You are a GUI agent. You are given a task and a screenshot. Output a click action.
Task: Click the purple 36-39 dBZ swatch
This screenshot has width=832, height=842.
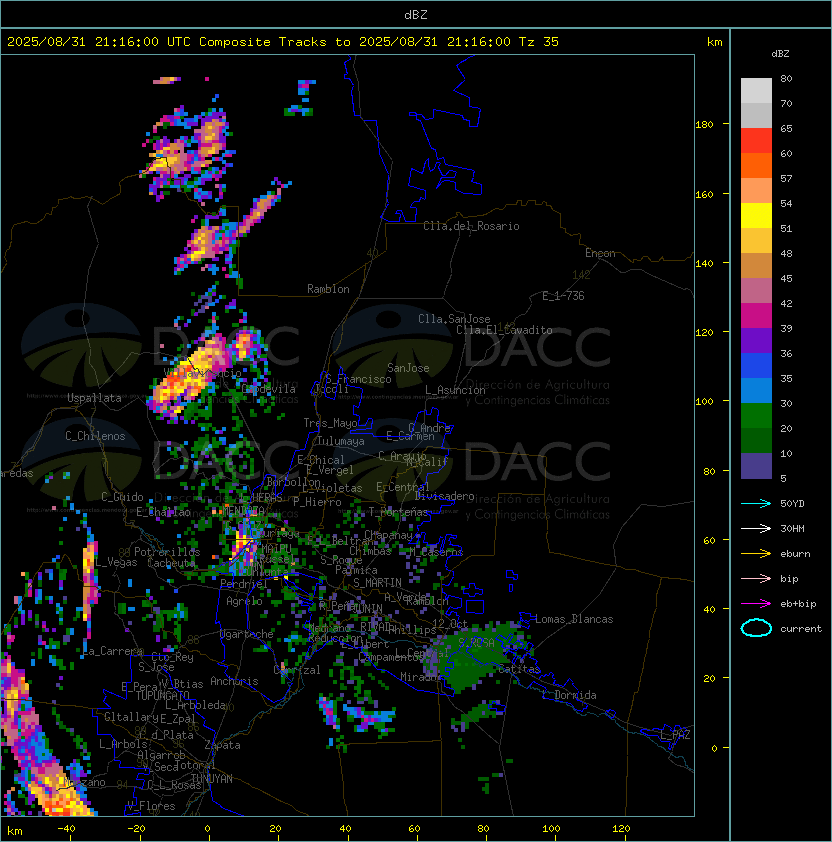pyautogui.click(x=756, y=340)
